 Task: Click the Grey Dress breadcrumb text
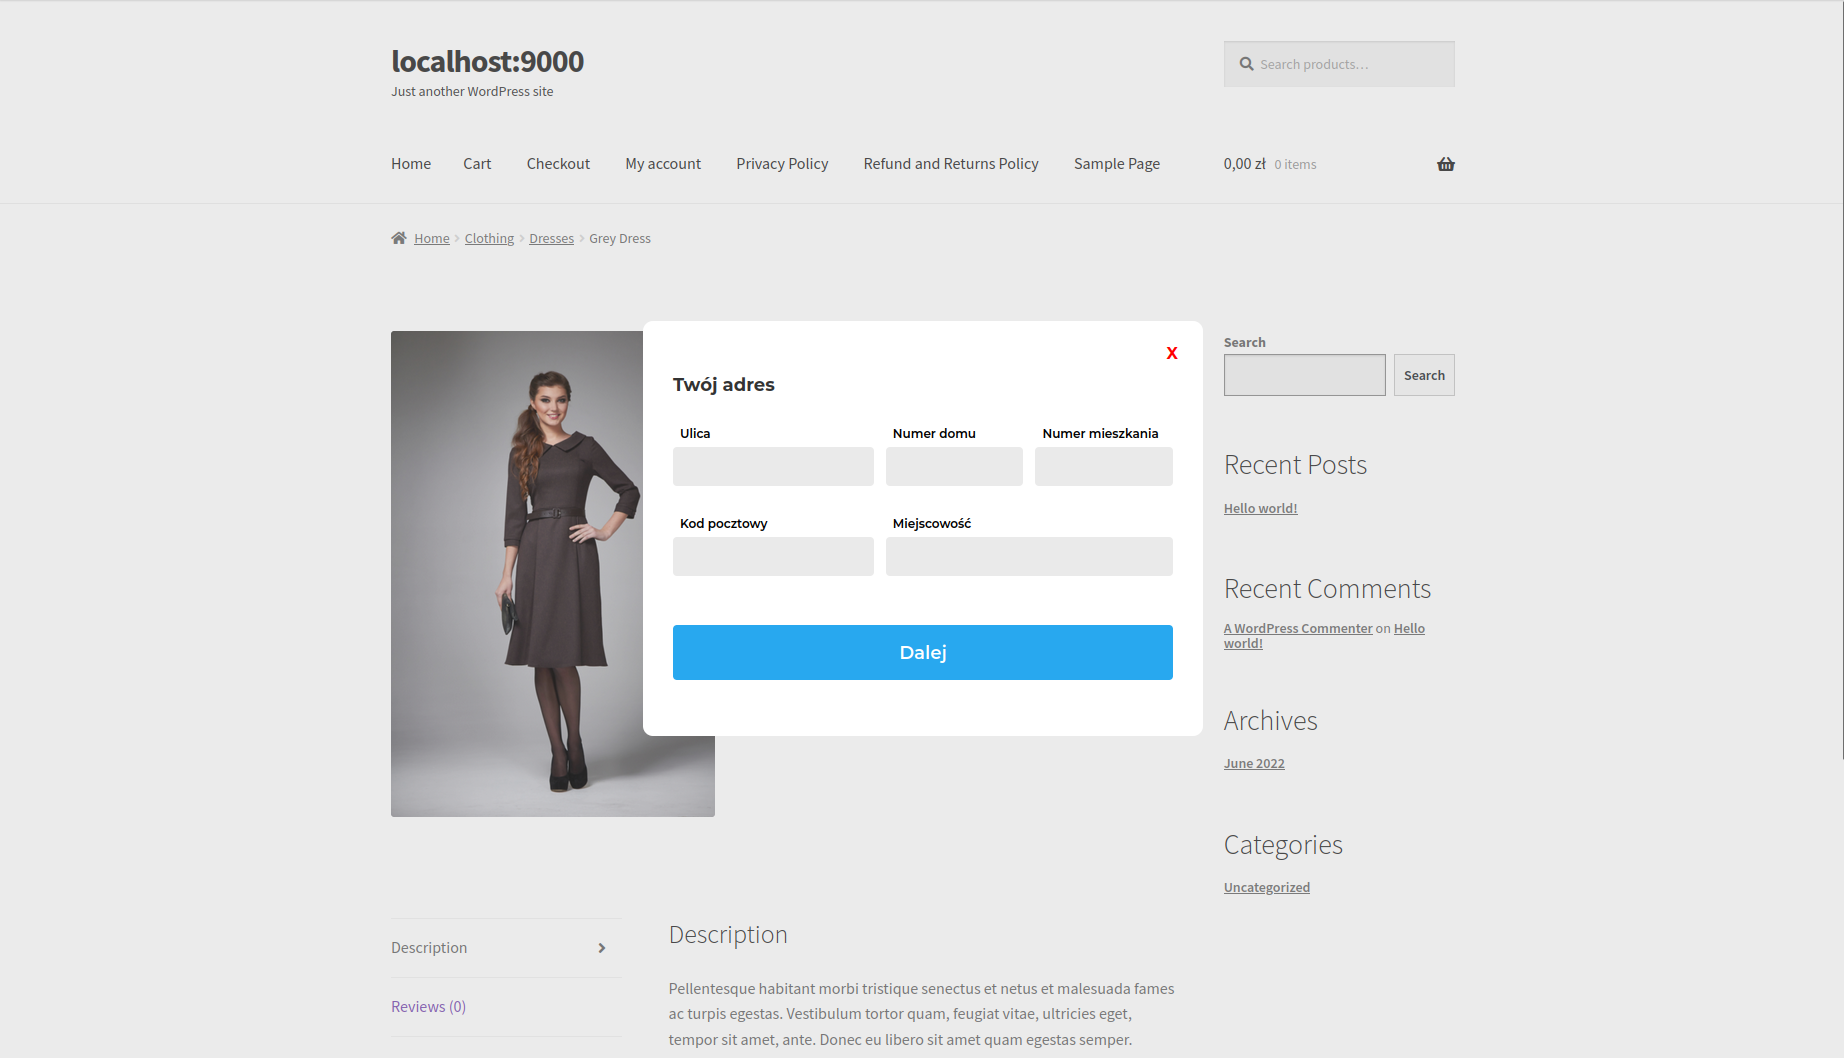tap(620, 238)
